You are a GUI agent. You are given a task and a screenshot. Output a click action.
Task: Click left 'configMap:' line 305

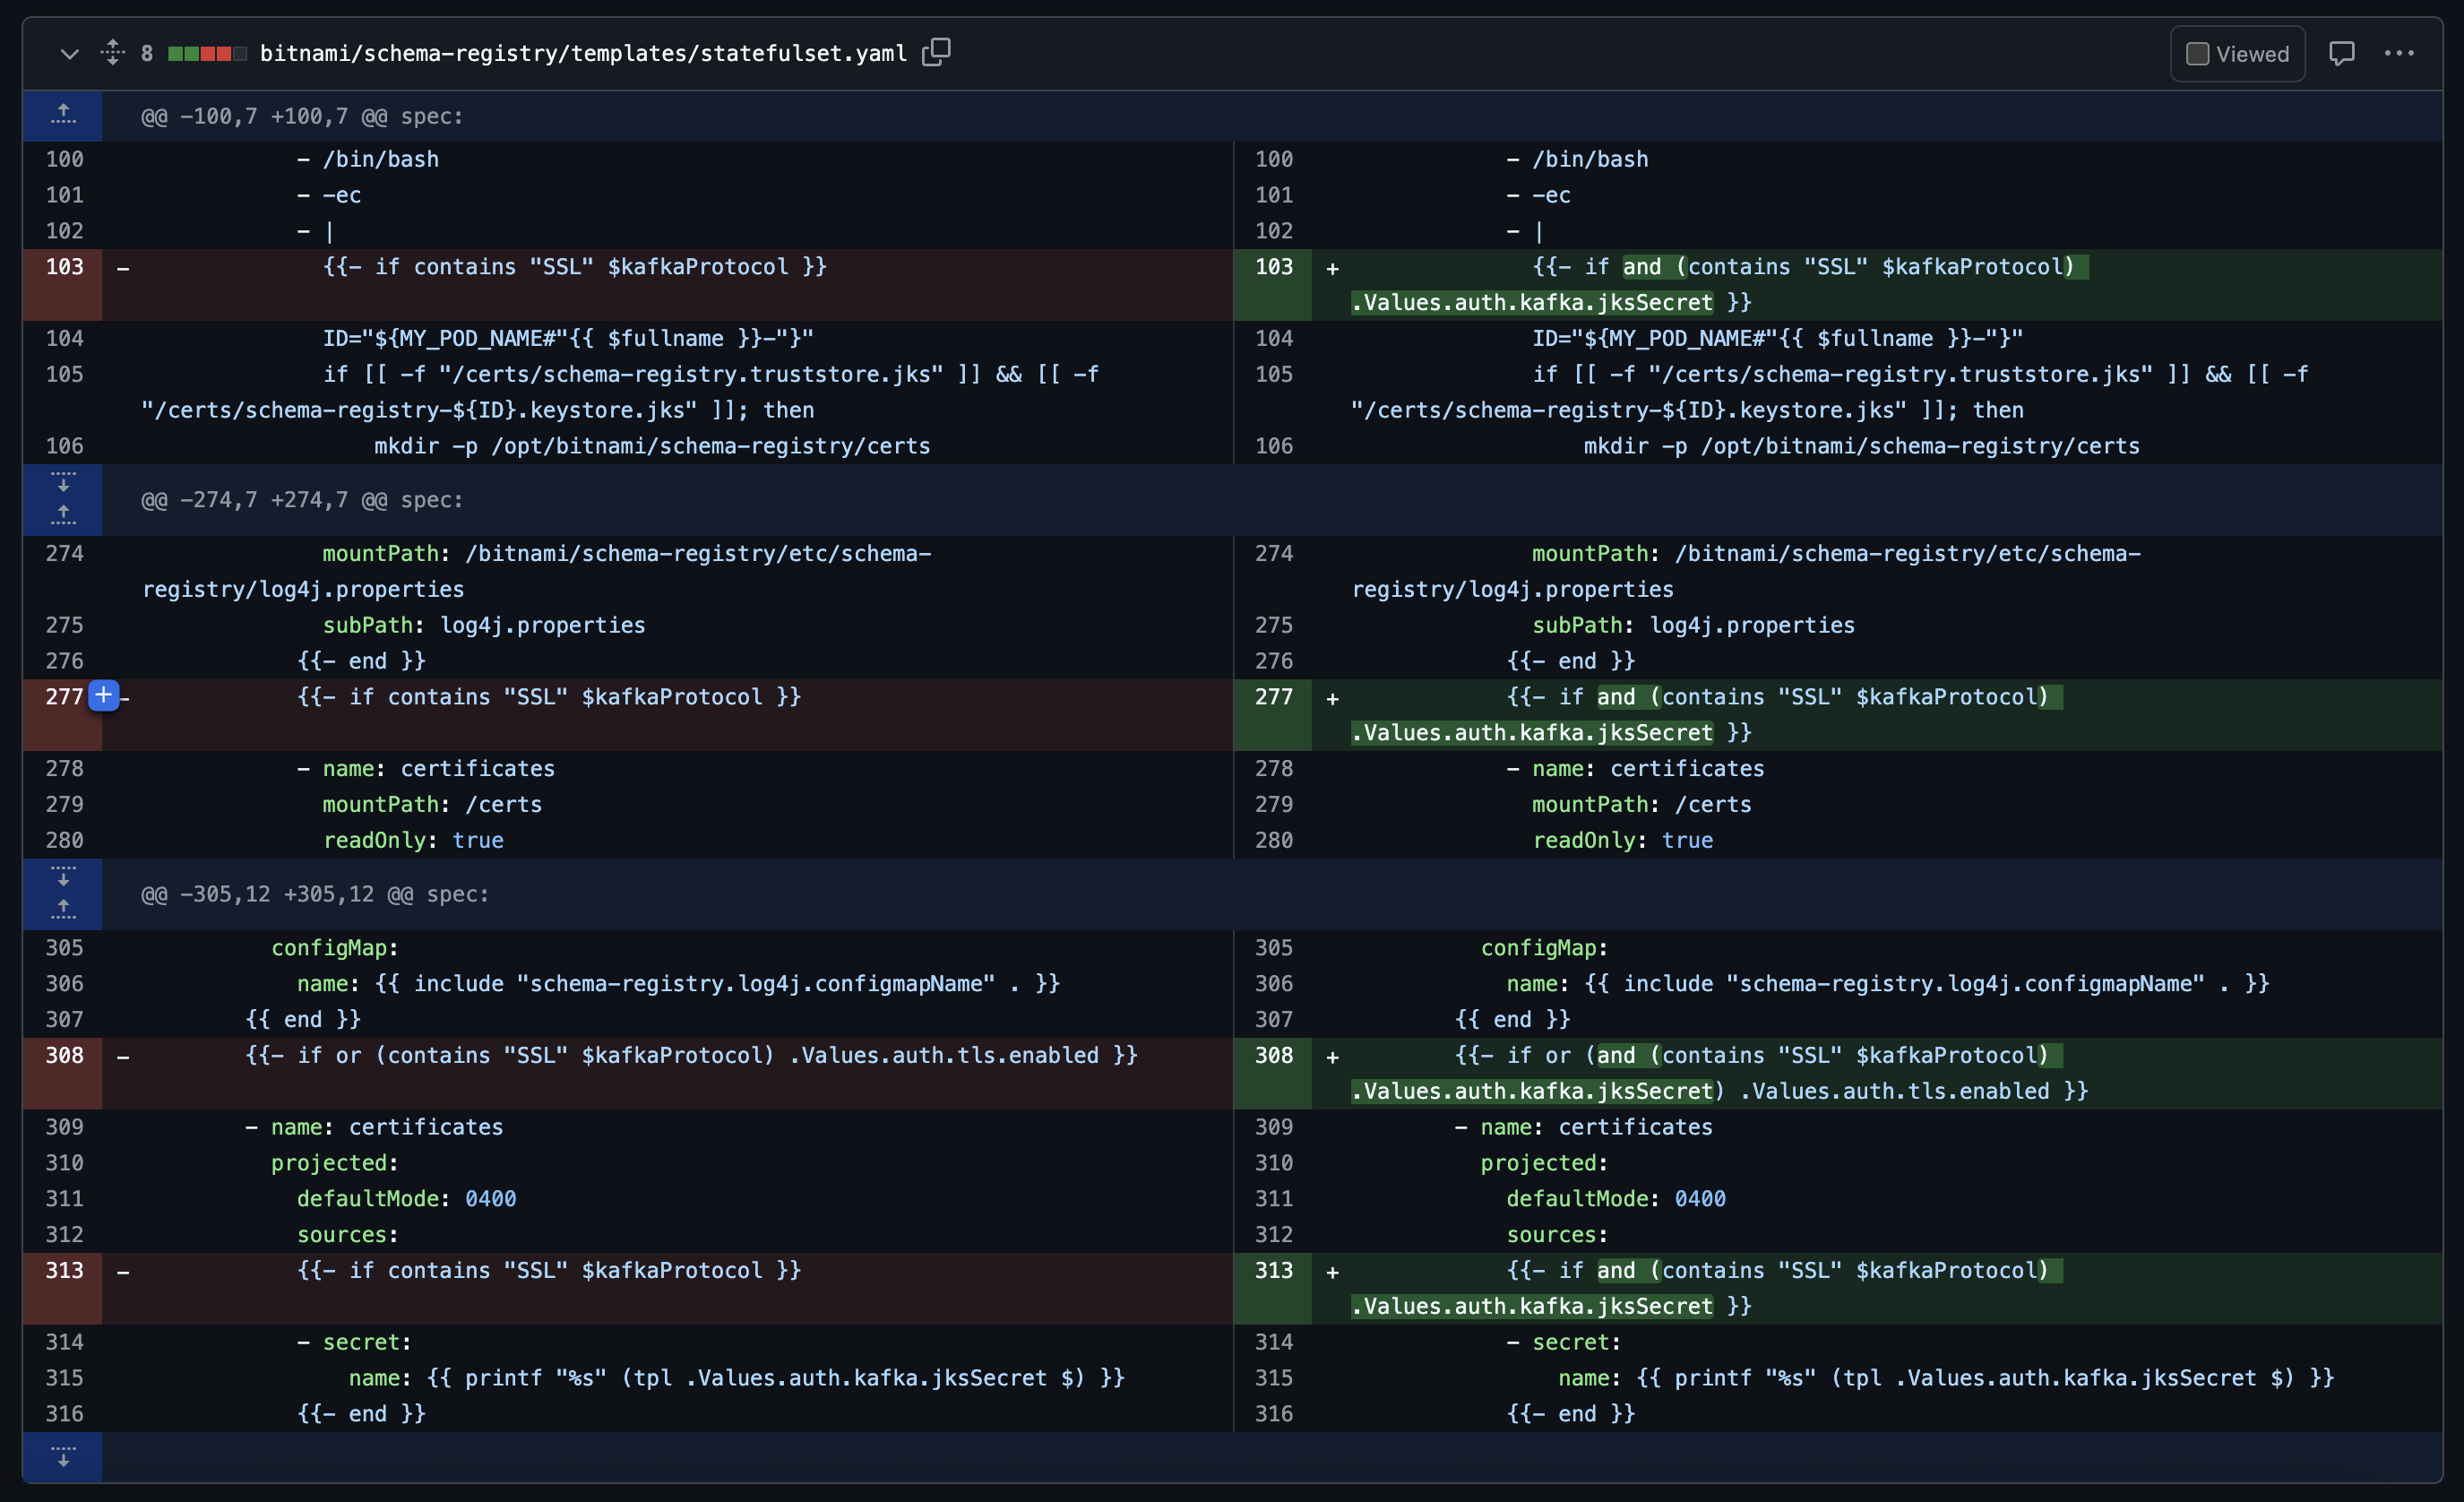334,948
